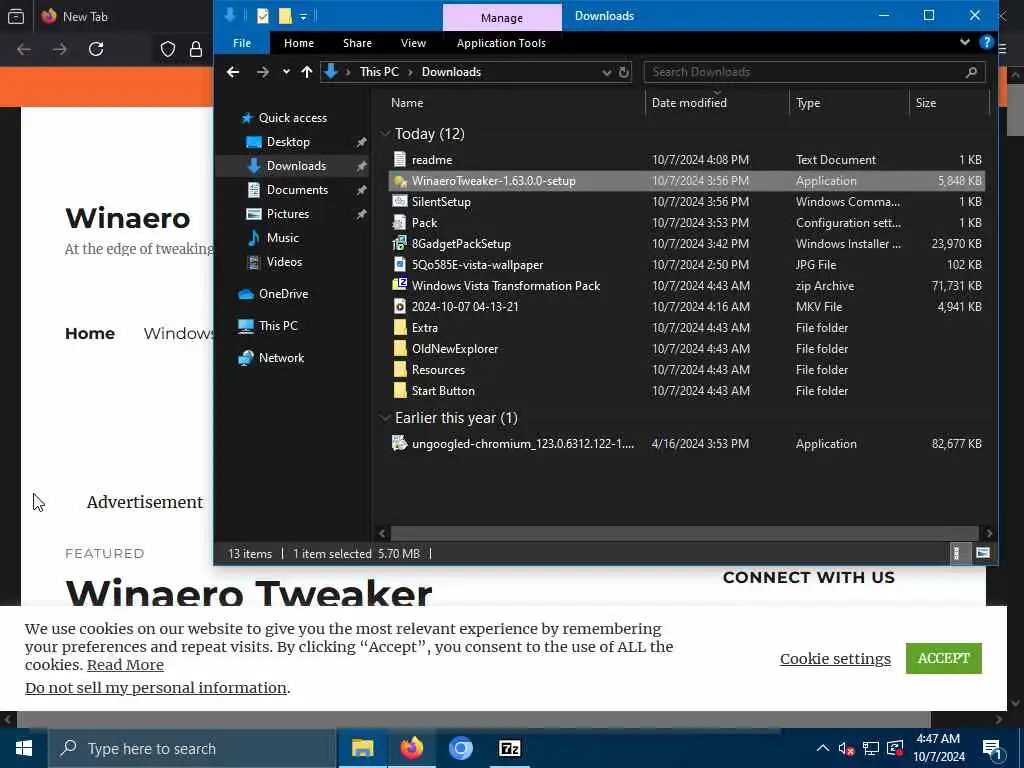Expand the ribbon with the chevron
This screenshot has width=1024, height=768.
[965, 42]
